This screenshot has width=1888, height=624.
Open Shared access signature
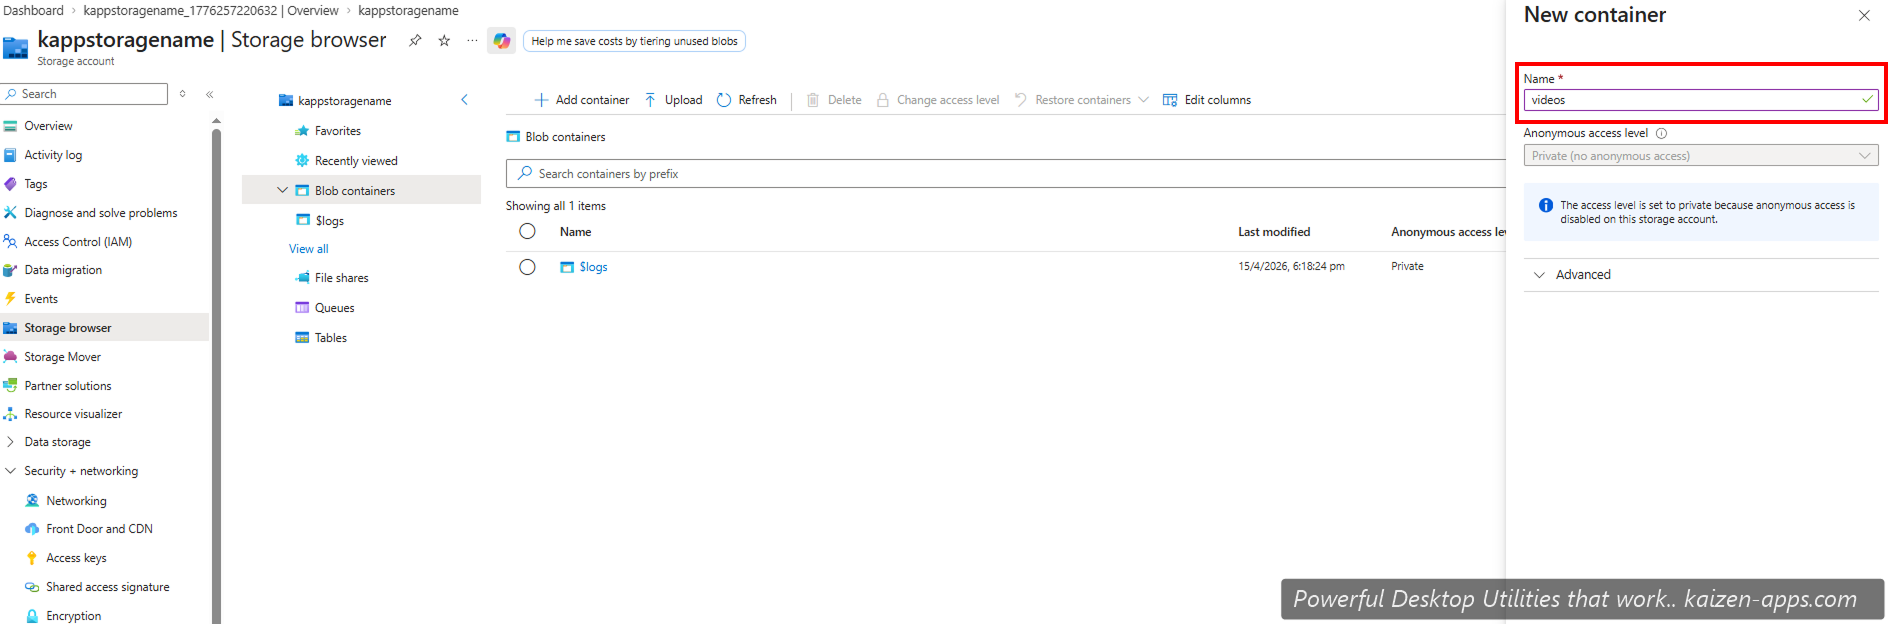pyautogui.click(x=107, y=587)
